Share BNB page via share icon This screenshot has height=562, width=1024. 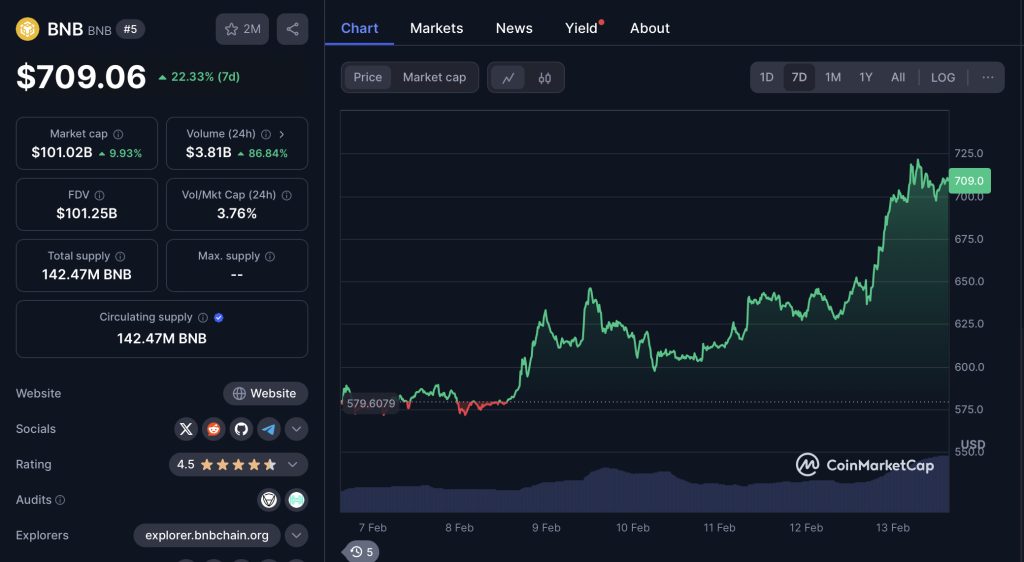(x=293, y=29)
